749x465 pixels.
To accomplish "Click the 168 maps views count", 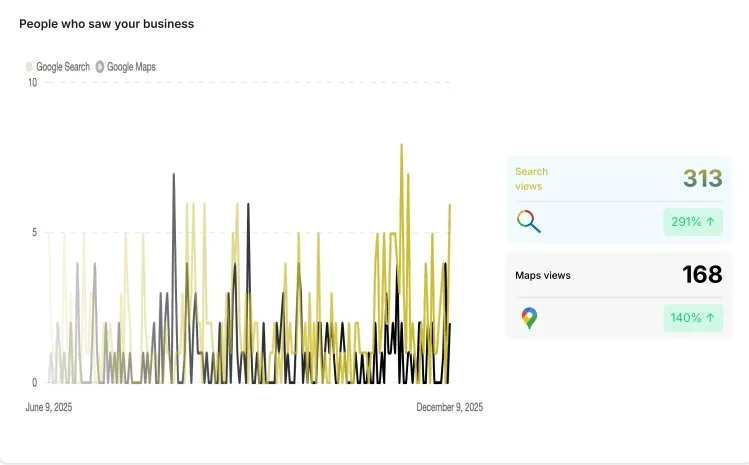I will click(x=702, y=275).
